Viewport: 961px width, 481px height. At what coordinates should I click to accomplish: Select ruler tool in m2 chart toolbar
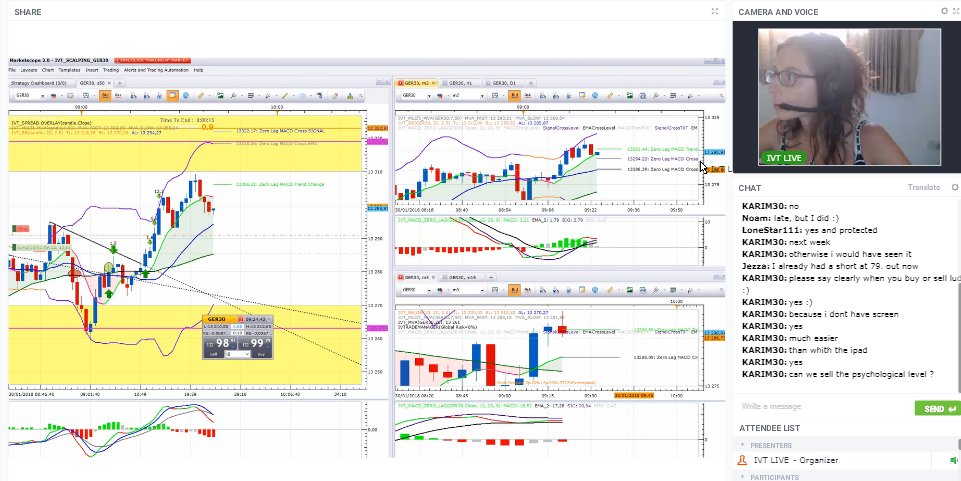[x=610, y=96]
